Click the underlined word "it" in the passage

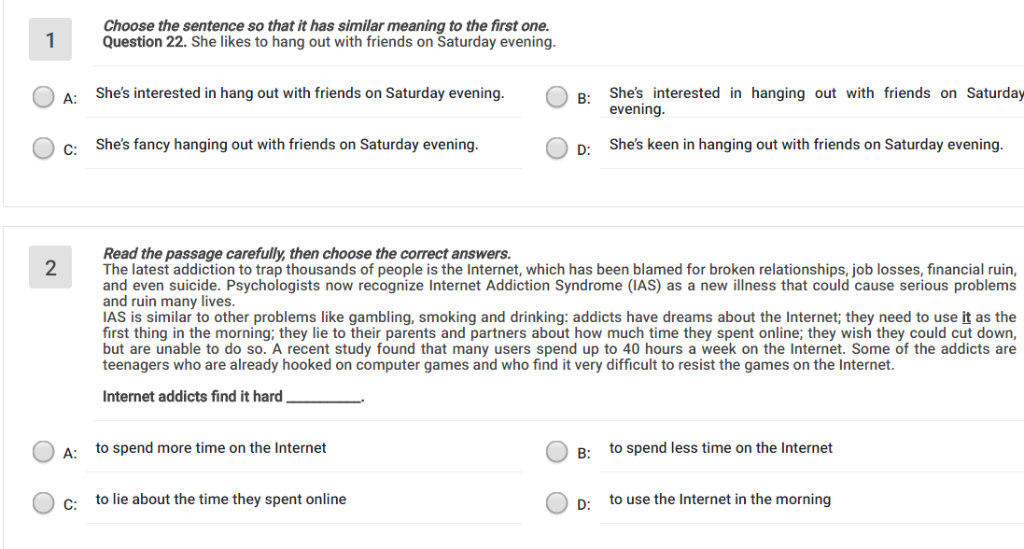point(966,317)
